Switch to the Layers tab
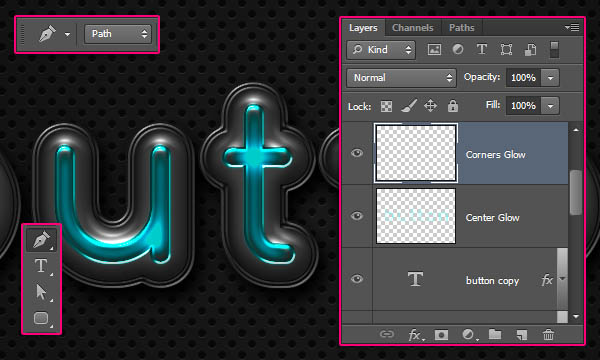 click(363, 28)
